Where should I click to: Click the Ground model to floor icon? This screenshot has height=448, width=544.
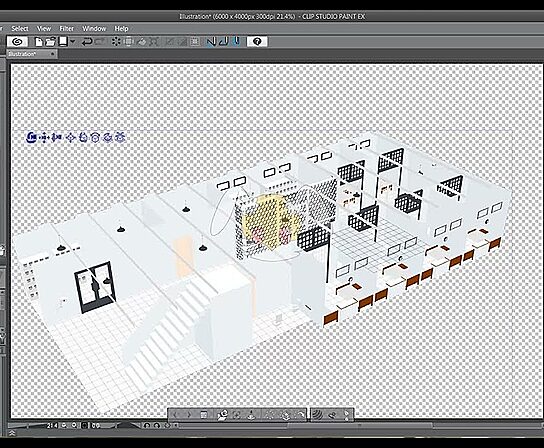click(x=252, y=415)
